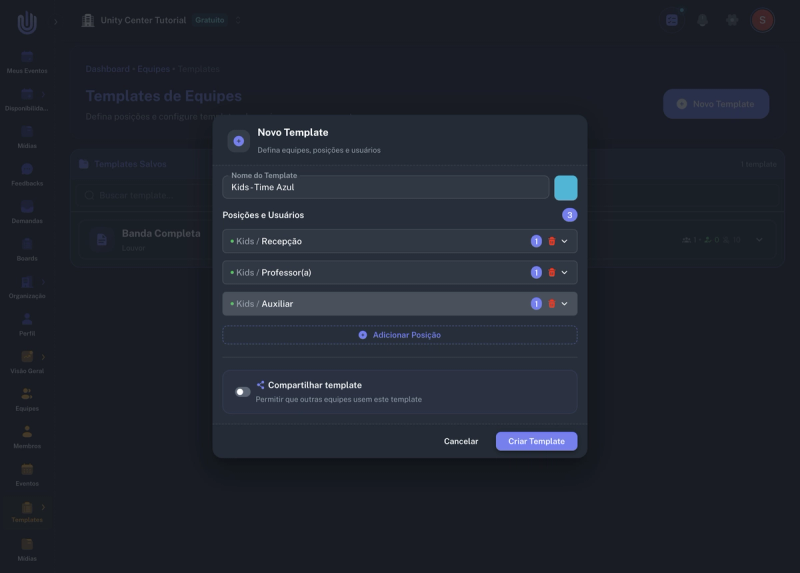Expand the Kids / Recepção row chevron
This screenshot has height=573, width=800.
tap(564, 241)
